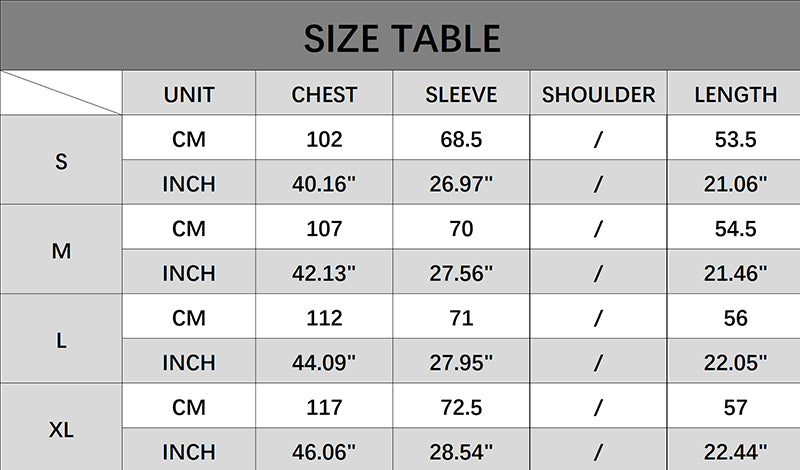Select the chest value 44.09"
The width and height of the screenshot is (800, 470).
pos(324,363)
